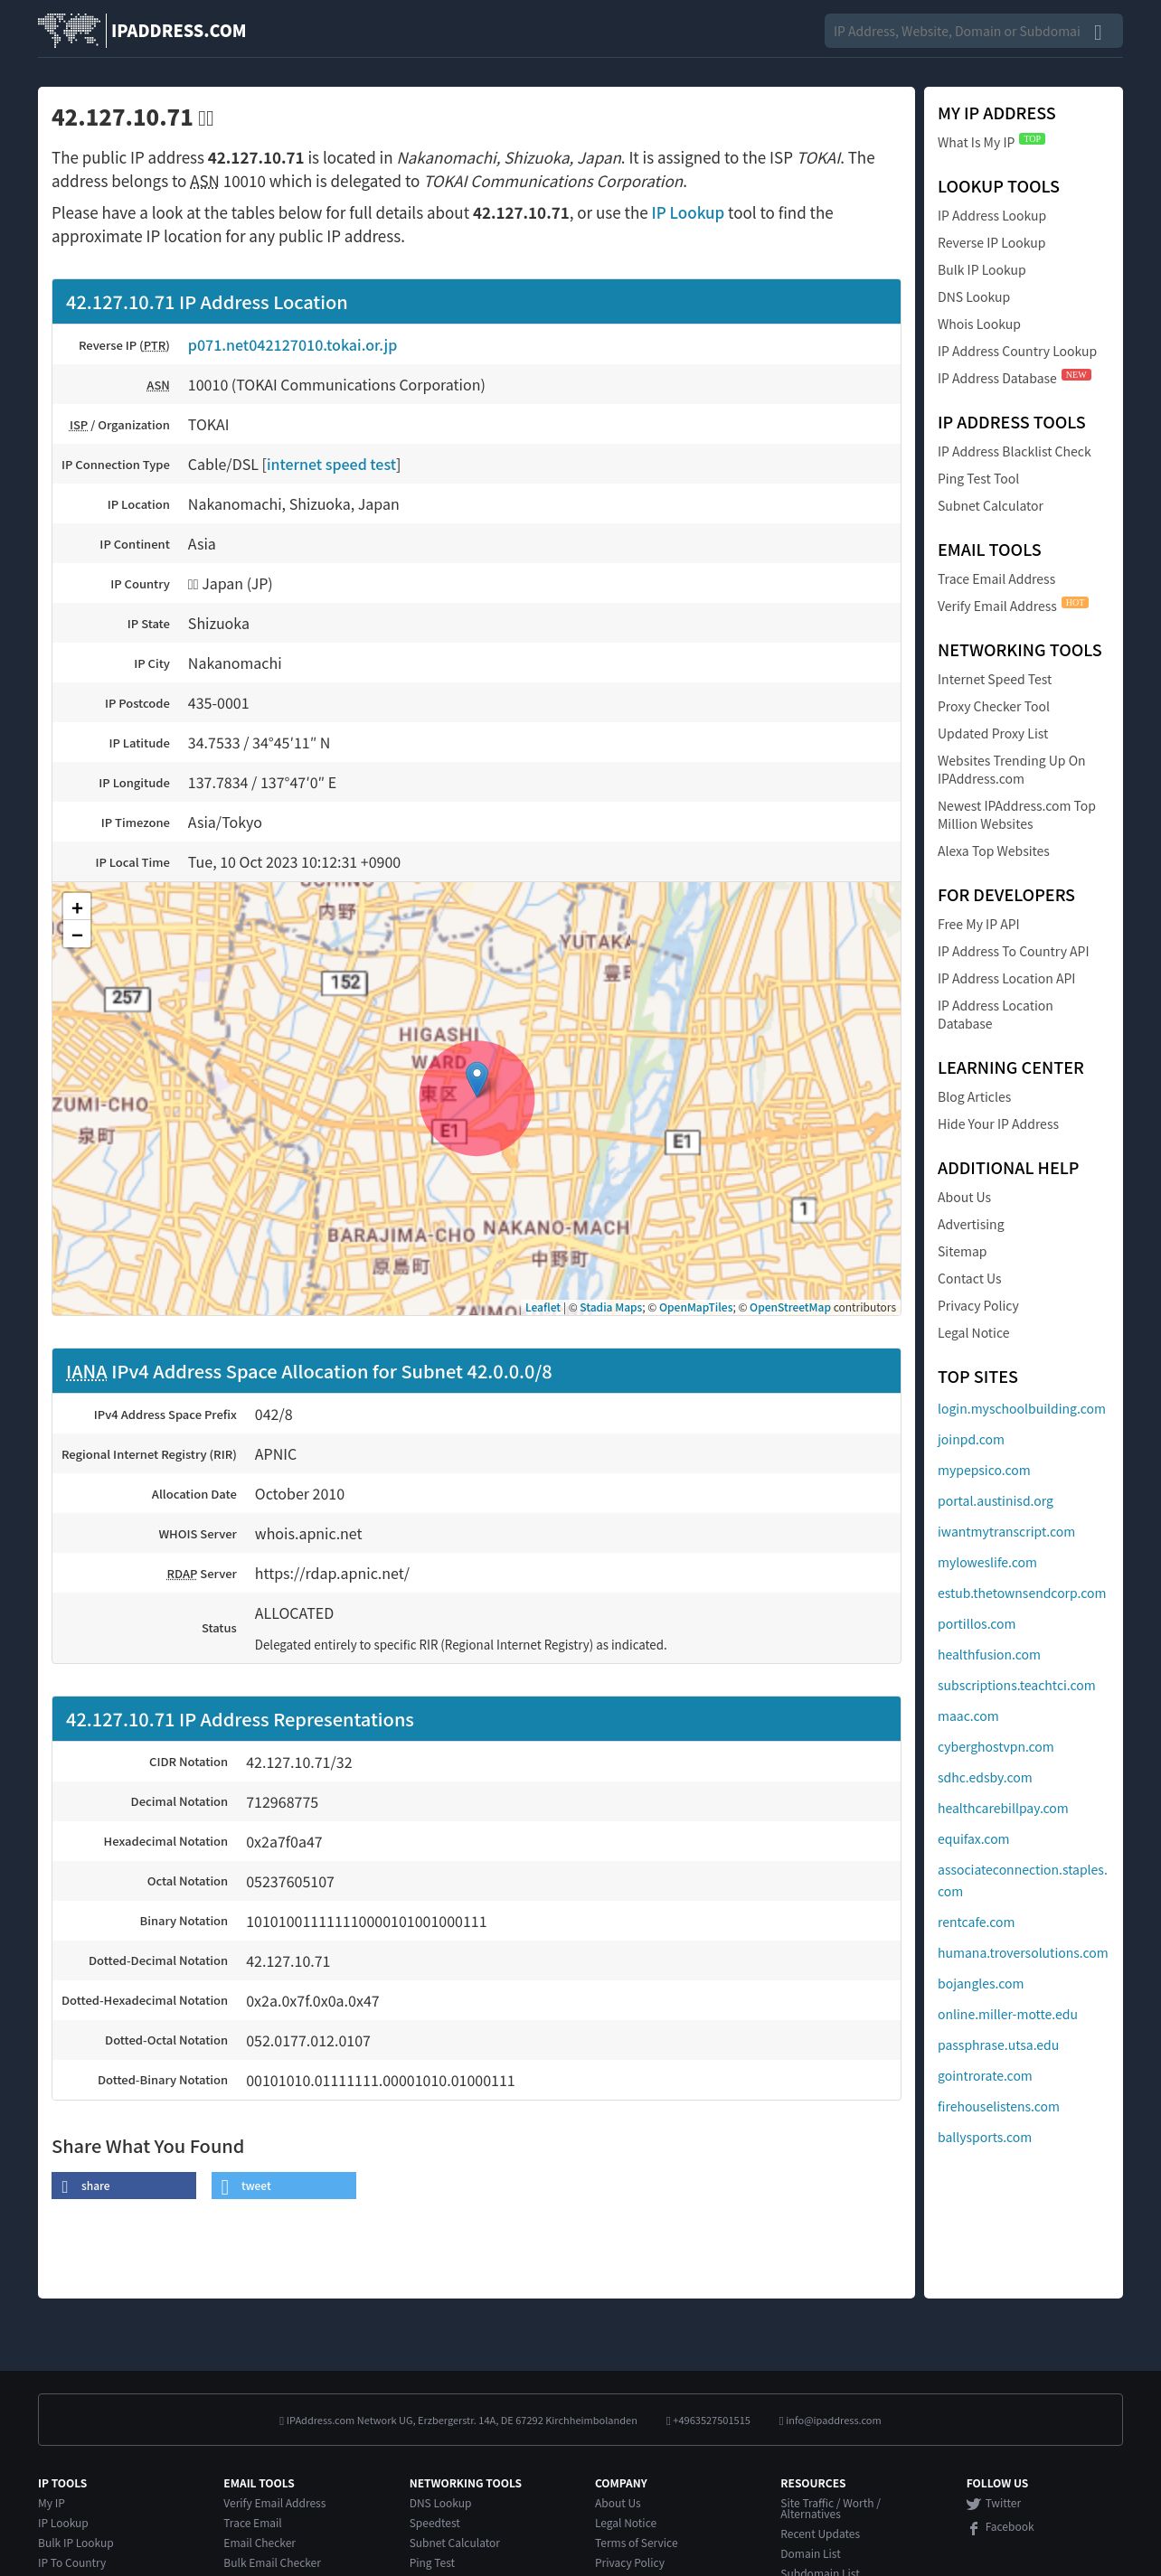The height and width of the screenshot is (2576, 1161).
Task: Open Trace Email Address tool
Action: [x=996, y=579]
